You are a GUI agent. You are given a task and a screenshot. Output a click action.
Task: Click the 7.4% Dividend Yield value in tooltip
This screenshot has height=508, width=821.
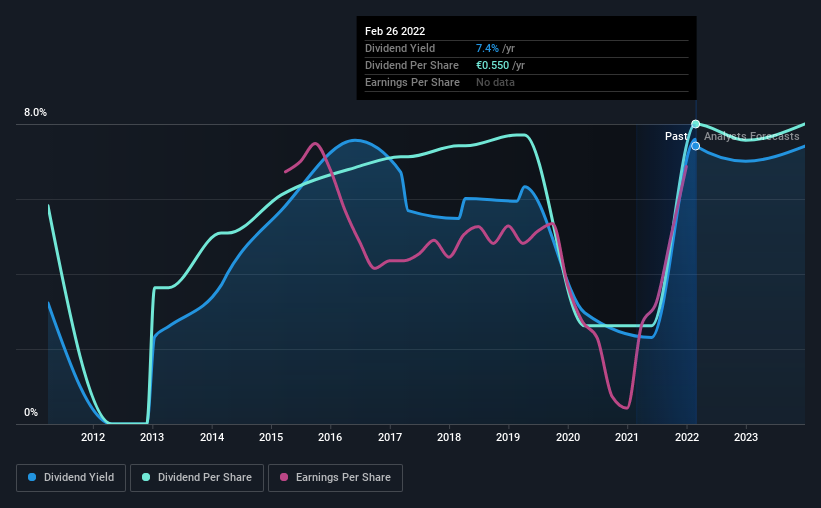[487, 48]
